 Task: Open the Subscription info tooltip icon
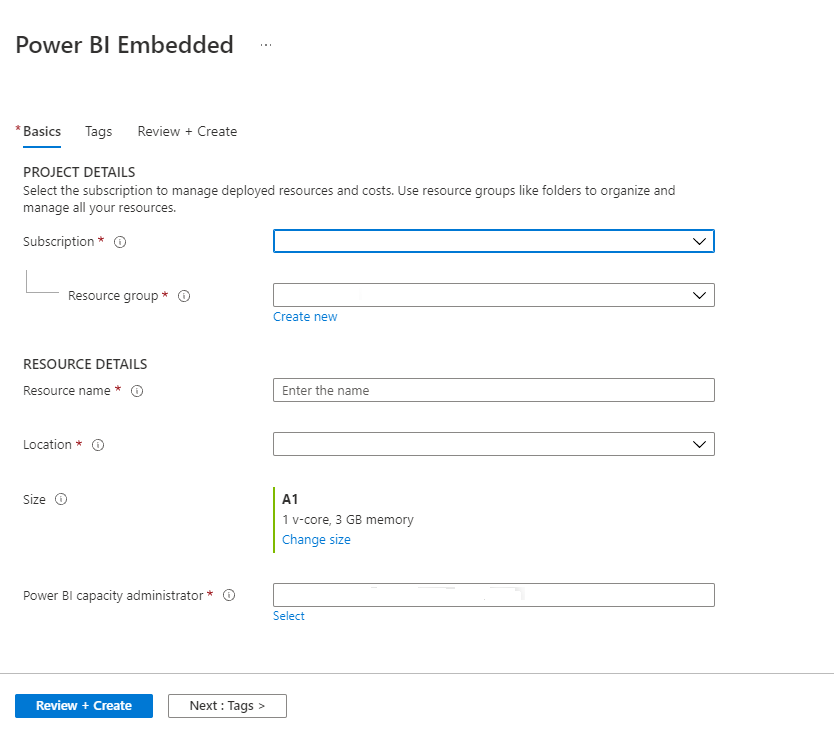(119, 241)
